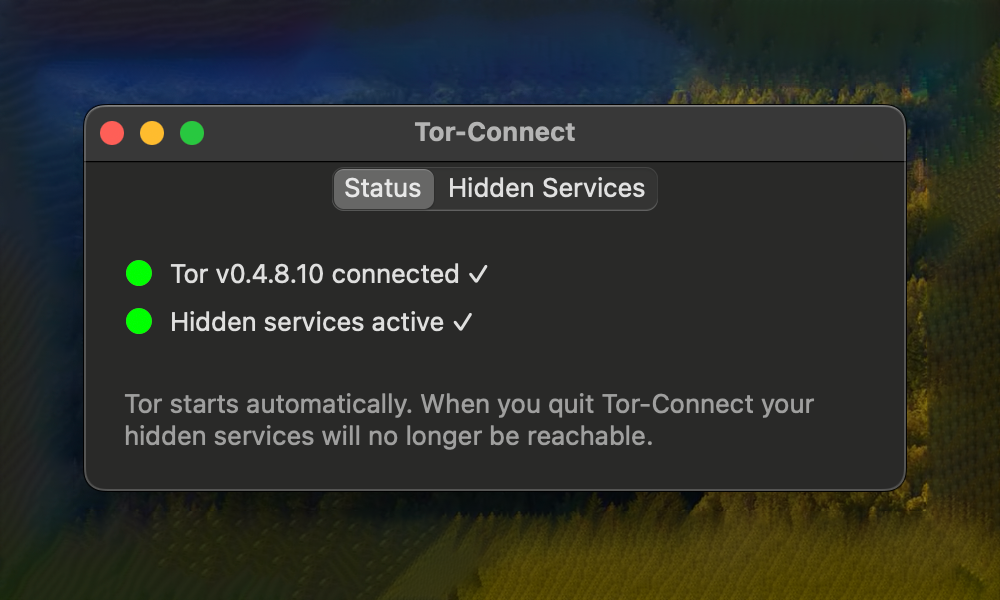Click the desktop wallpaper above the window
The width and height of the screenshot is (1000, 600).
500,50
